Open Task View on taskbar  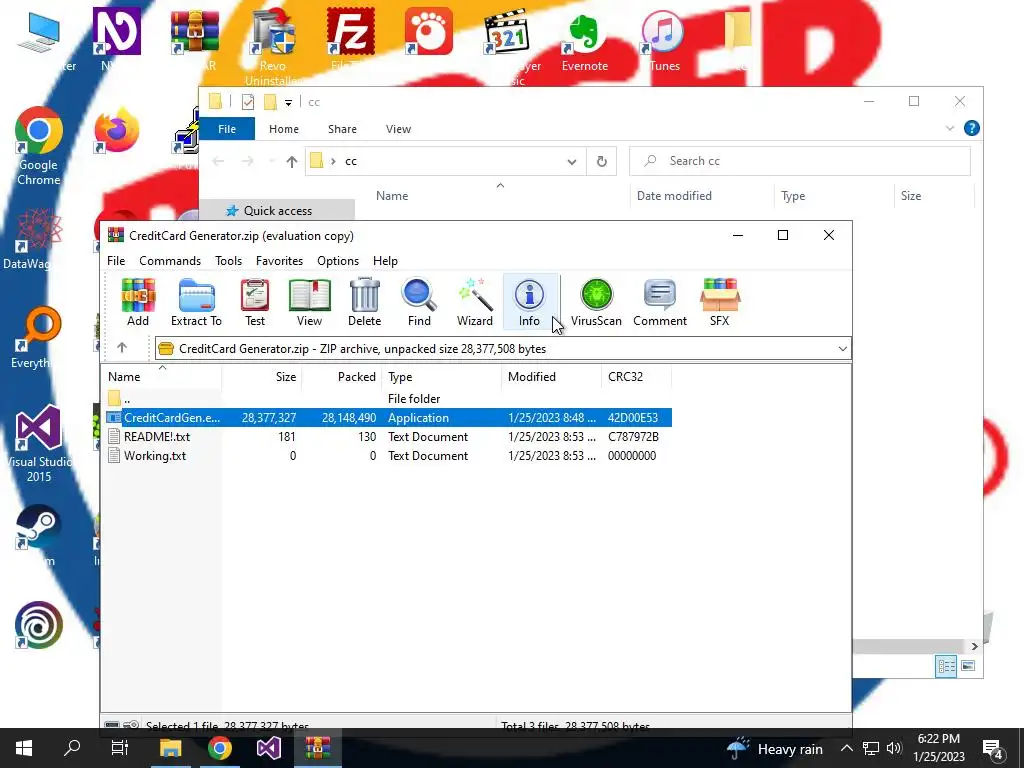tap(120, 748)
